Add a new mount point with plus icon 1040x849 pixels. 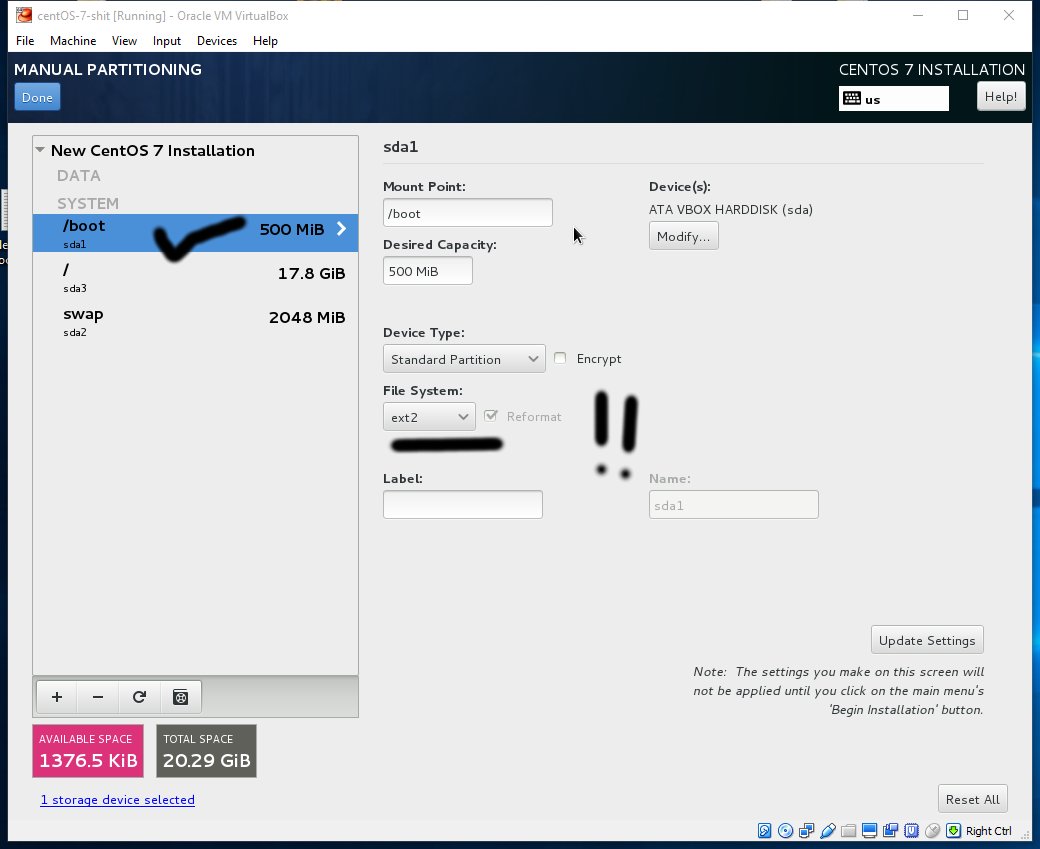point(57,696)
